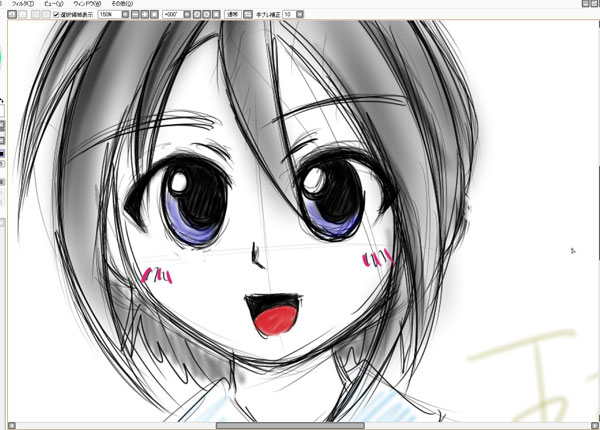Zoom in with the plus icon
This screenshot has height=430, width=600.
(x=145, y=15)
